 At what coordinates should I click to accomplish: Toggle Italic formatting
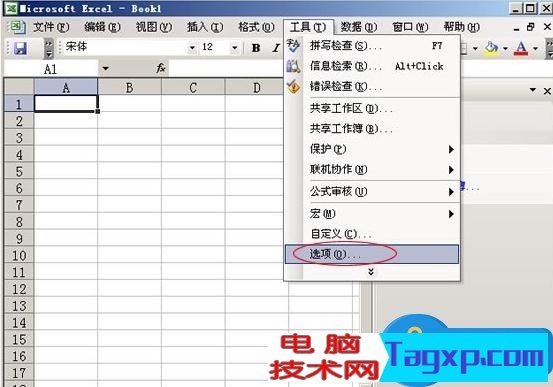click(x=275, y=48)
